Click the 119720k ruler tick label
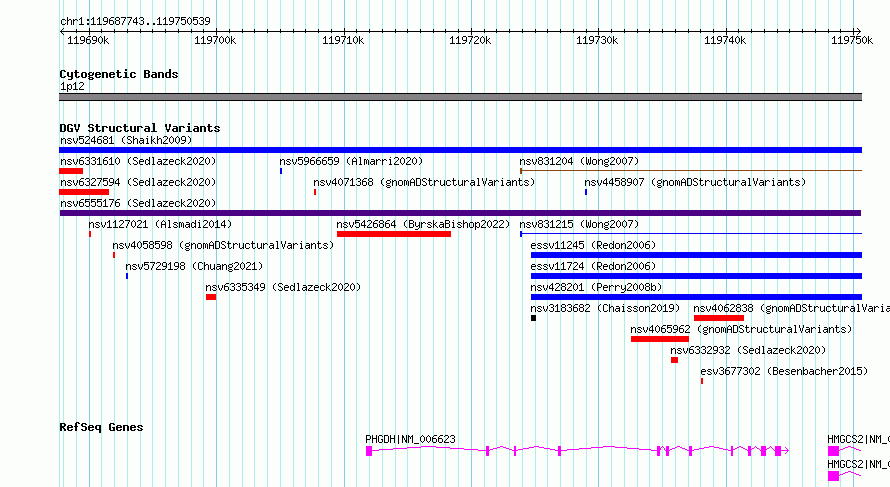Viewport: 890px width, 487px height. click(470, 40)
